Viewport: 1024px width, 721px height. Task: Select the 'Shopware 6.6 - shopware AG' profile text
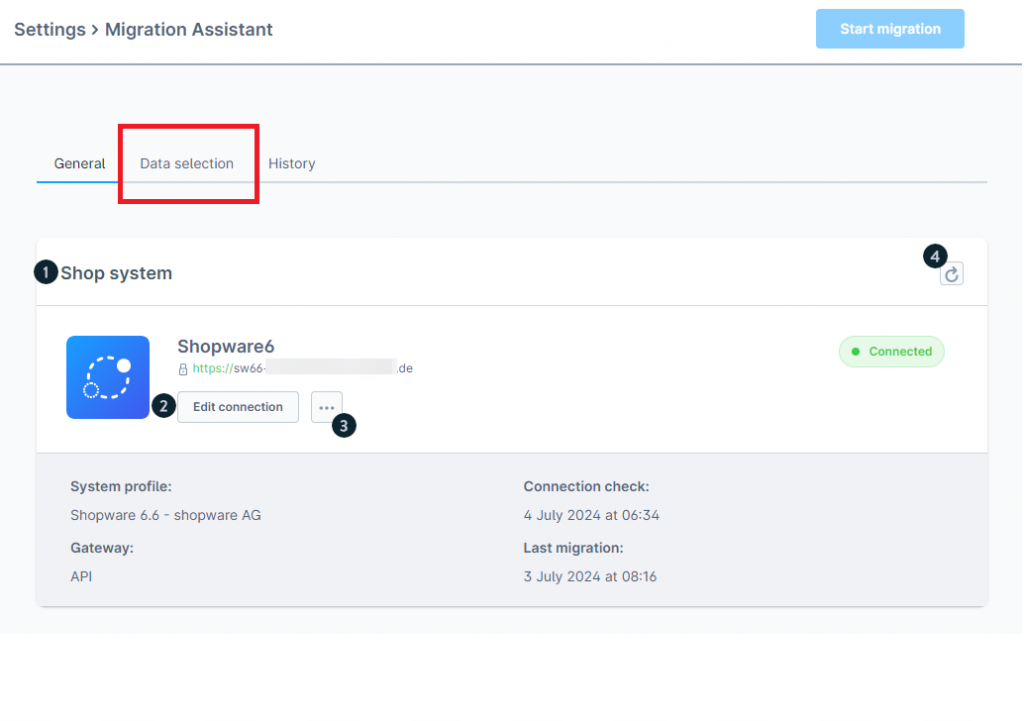[x=166, y=515]
